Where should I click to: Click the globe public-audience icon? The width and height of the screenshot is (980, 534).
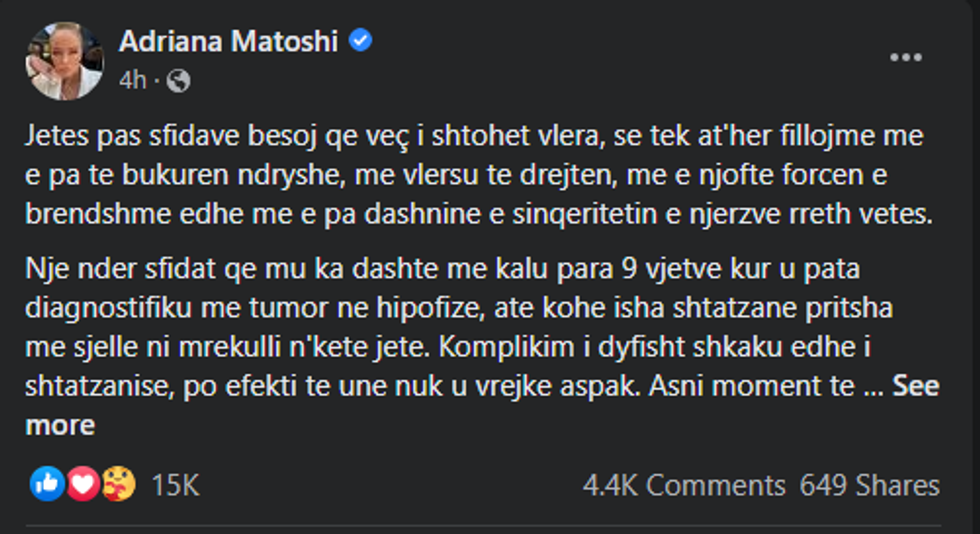point(179,81)
